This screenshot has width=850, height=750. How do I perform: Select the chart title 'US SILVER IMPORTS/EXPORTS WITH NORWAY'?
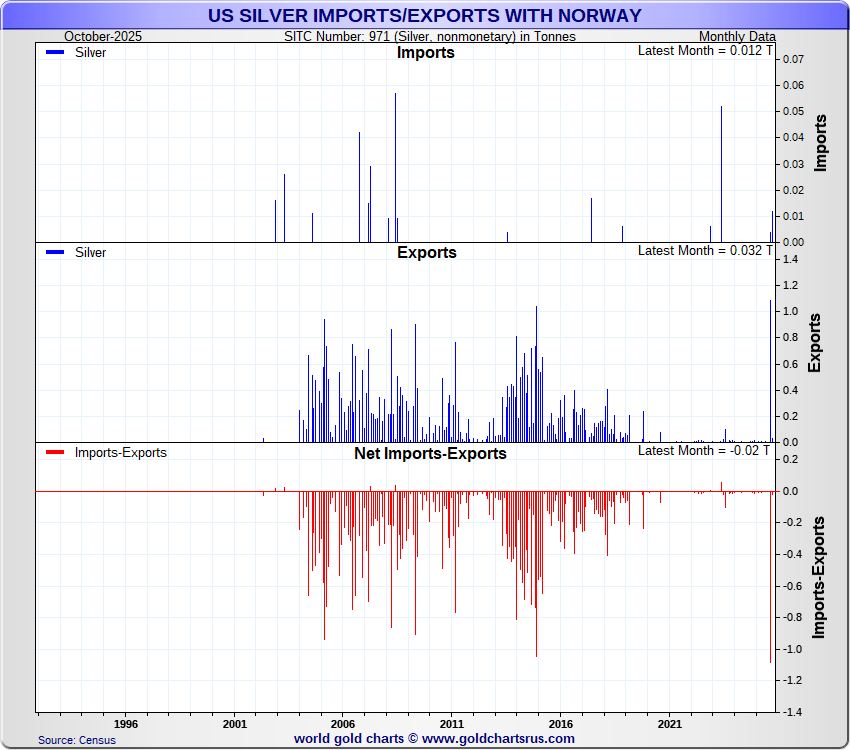click(425, 16)
